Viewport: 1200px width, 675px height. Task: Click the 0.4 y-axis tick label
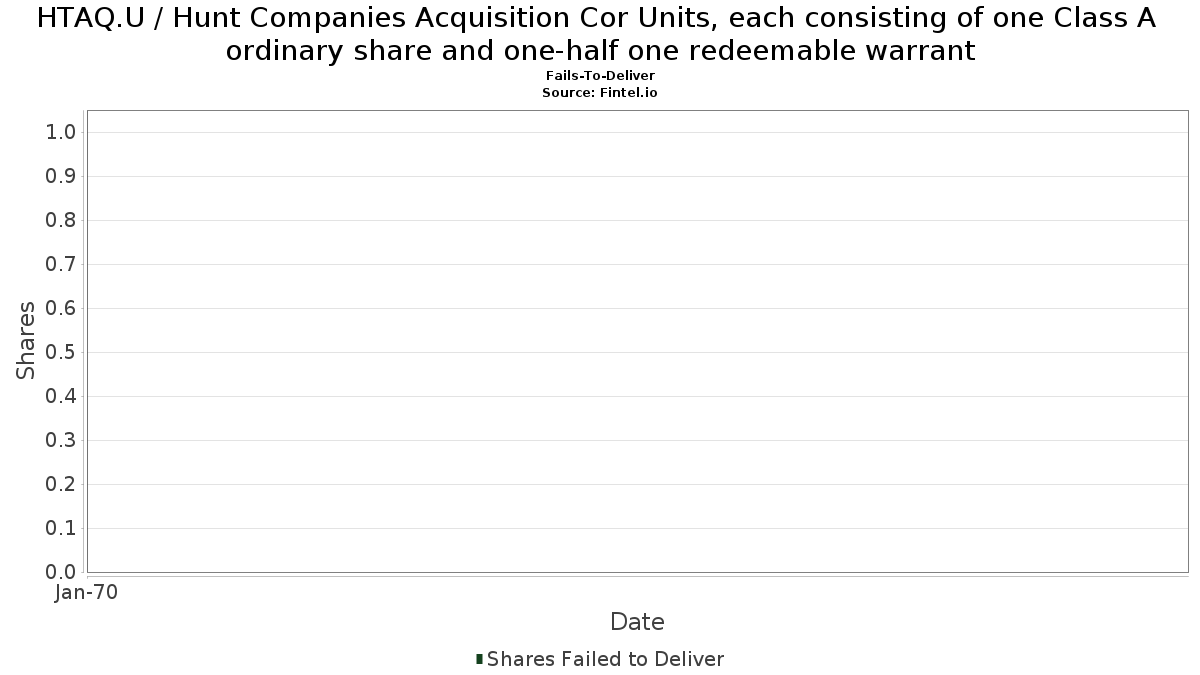62,396
